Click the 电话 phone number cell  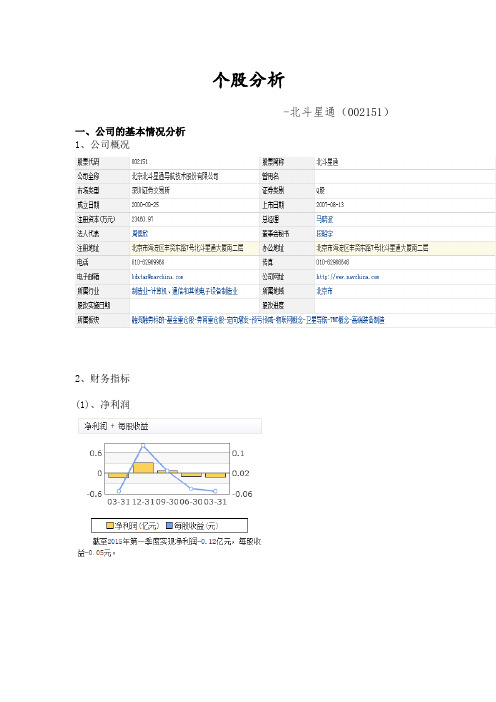tap(148, 262)
